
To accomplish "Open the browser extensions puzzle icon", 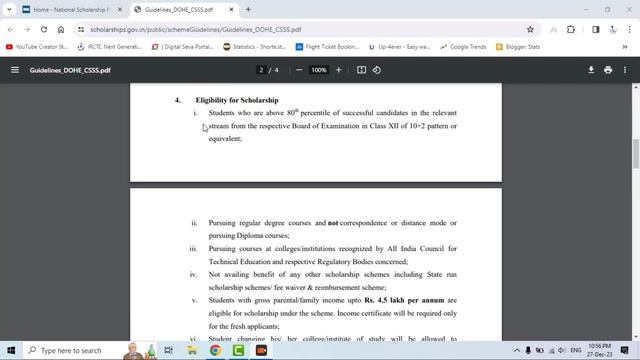I will pyautogui.click(x=571, y=29).
